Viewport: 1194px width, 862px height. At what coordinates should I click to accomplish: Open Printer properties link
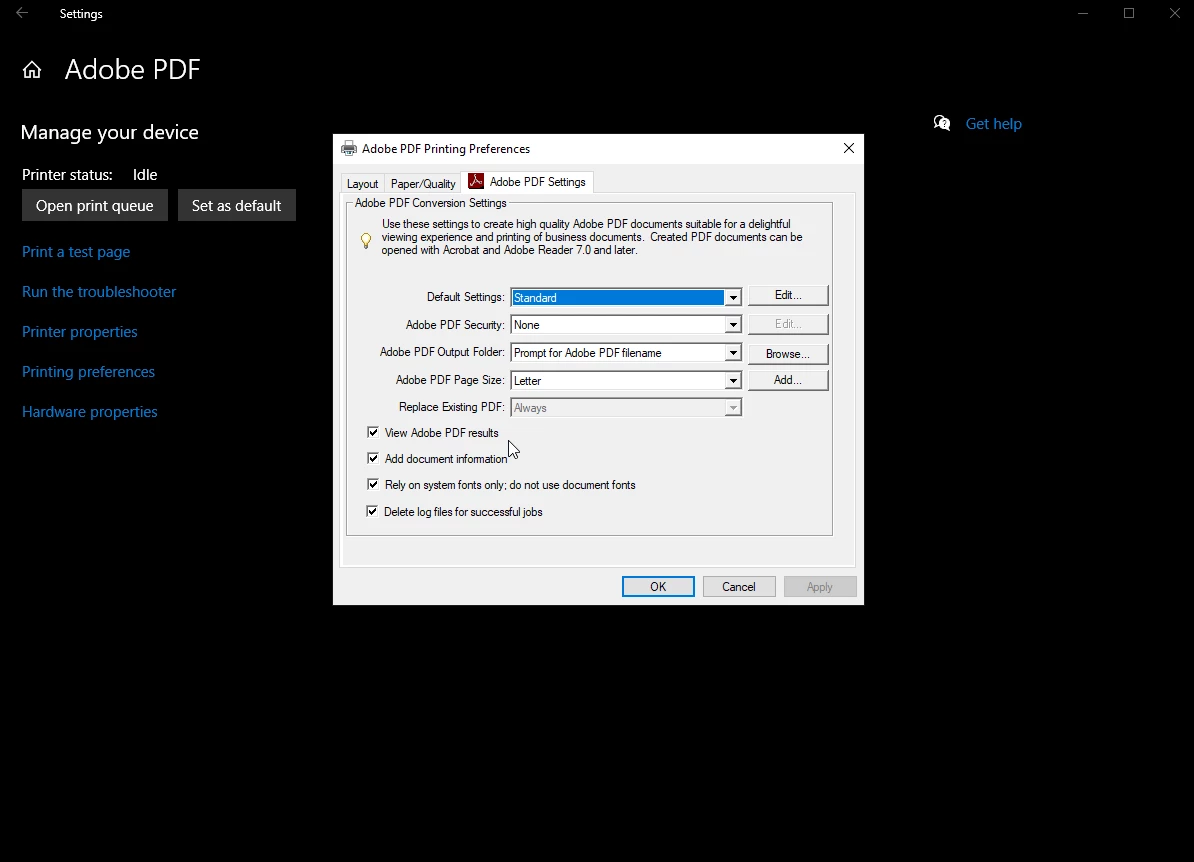click(x=80, y=332)
